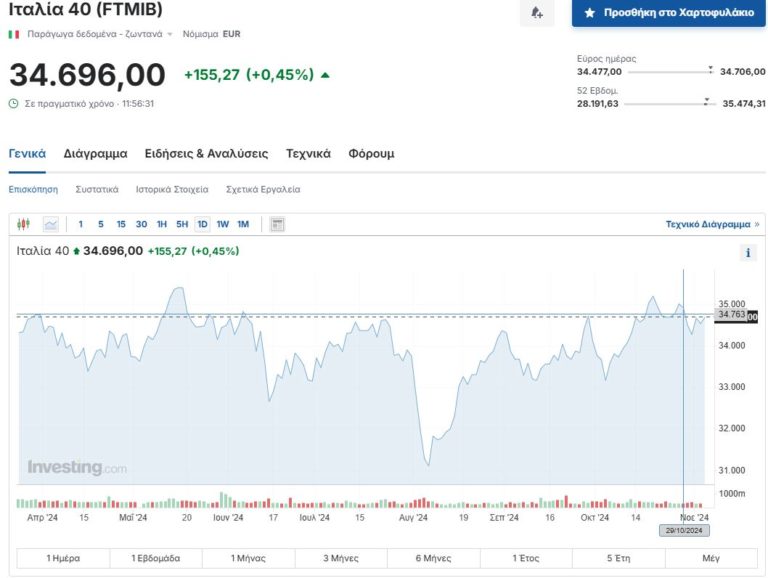This screenshot has height=578, width=768.
Task: Select the 3 Μήνες time range
Action: 343,558
